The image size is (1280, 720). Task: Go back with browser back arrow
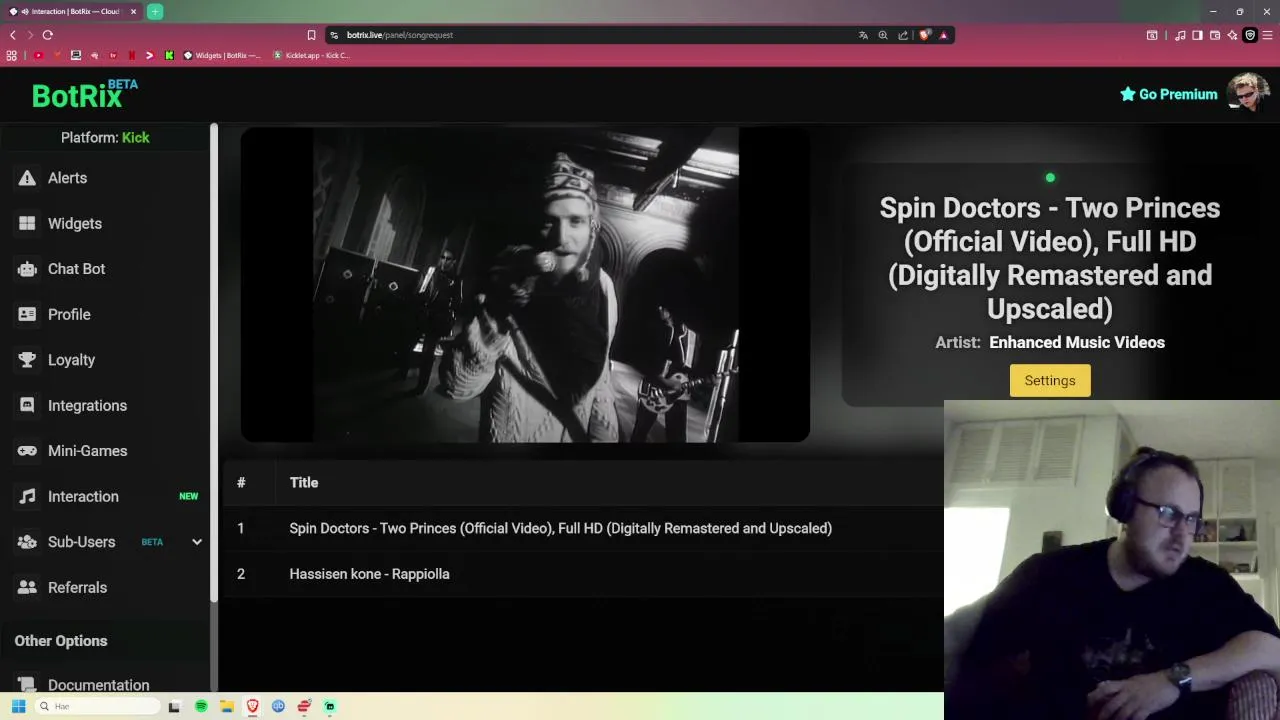coord(13,35)
